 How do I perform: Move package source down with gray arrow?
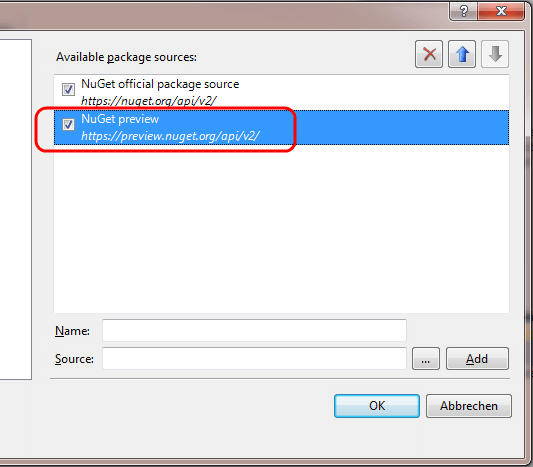(x=495, y=54)
